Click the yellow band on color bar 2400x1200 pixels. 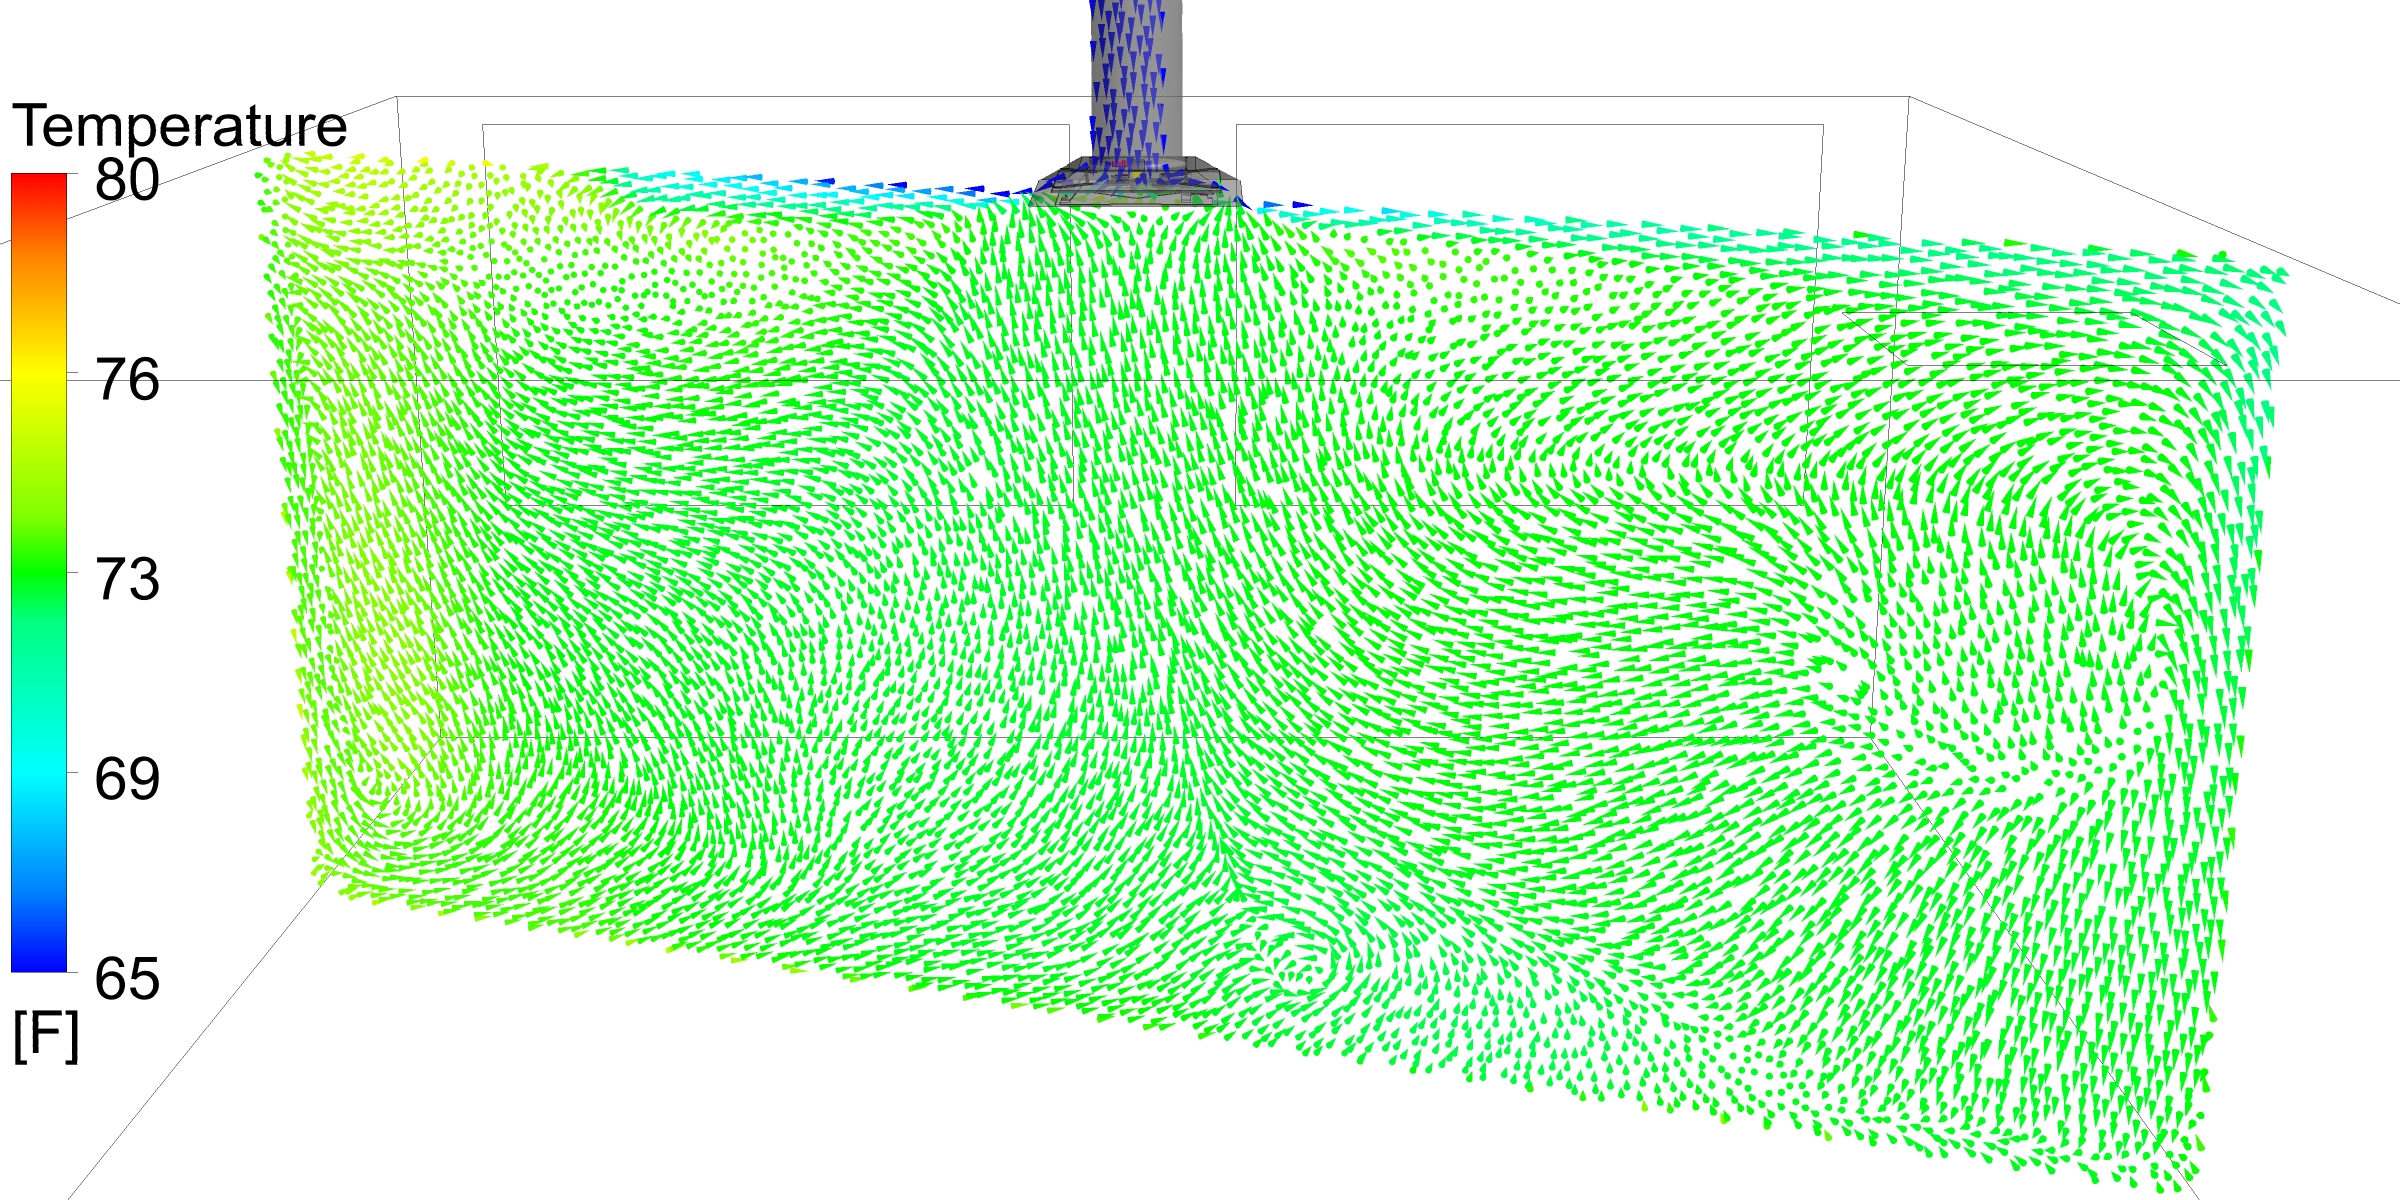(39, 375)
